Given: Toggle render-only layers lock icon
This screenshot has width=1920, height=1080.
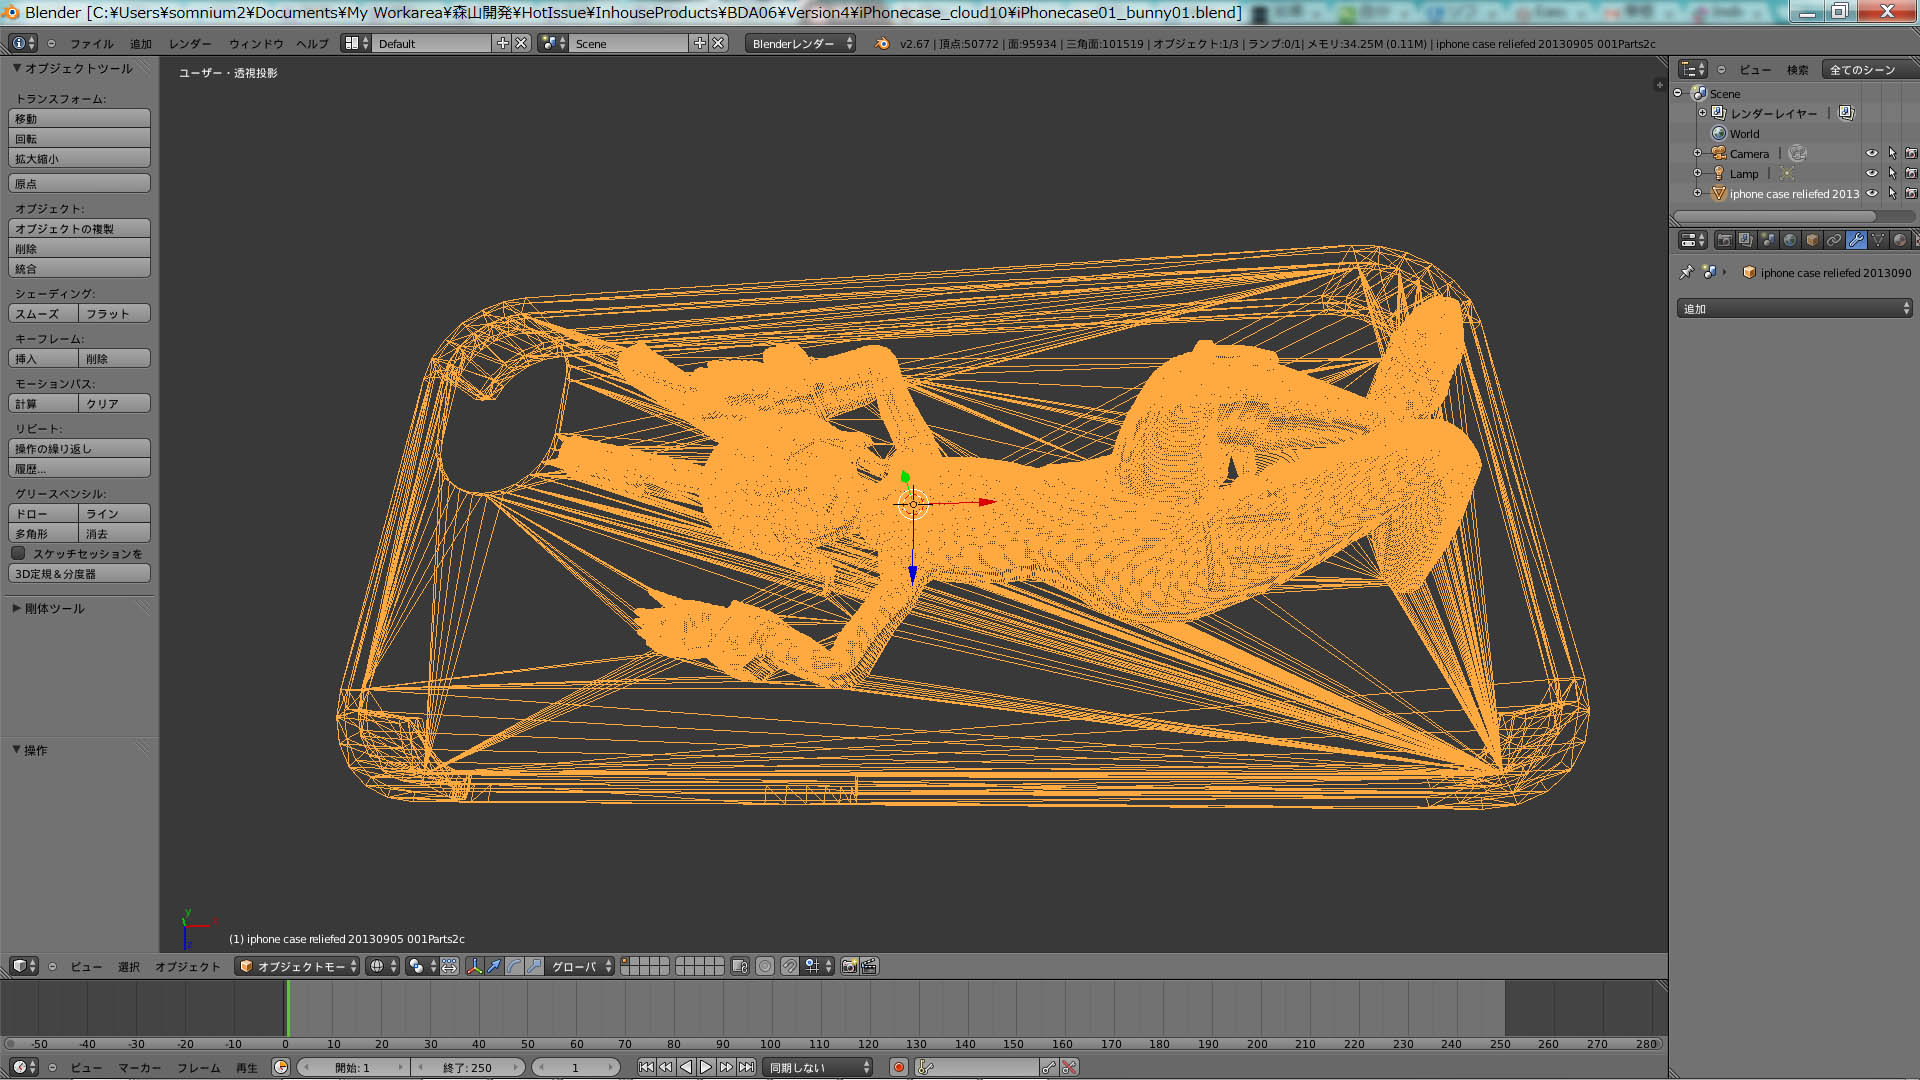Looking at the screenshot, I should 740,966.
